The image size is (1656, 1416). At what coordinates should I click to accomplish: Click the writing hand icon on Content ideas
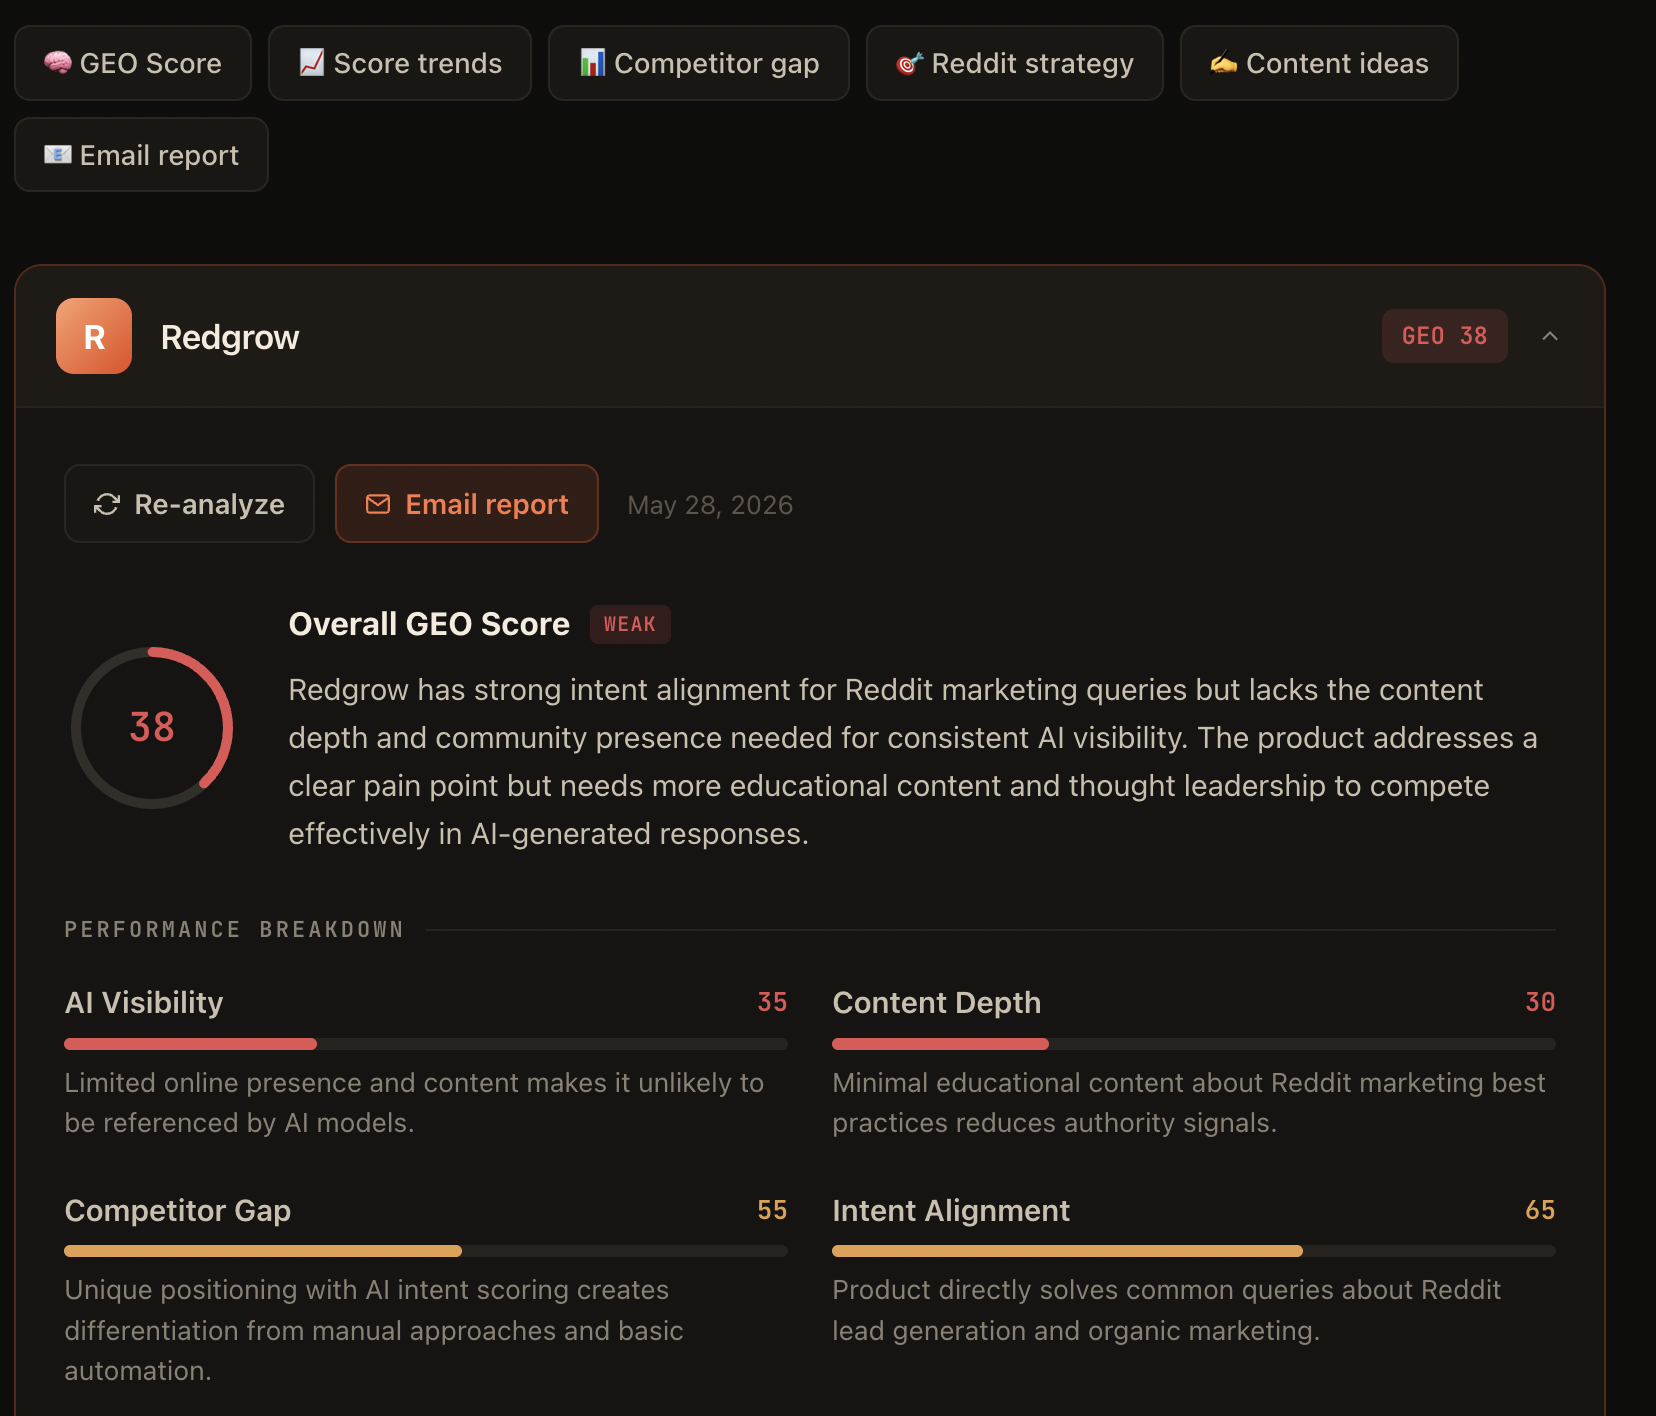click(x=1224, y=63)
